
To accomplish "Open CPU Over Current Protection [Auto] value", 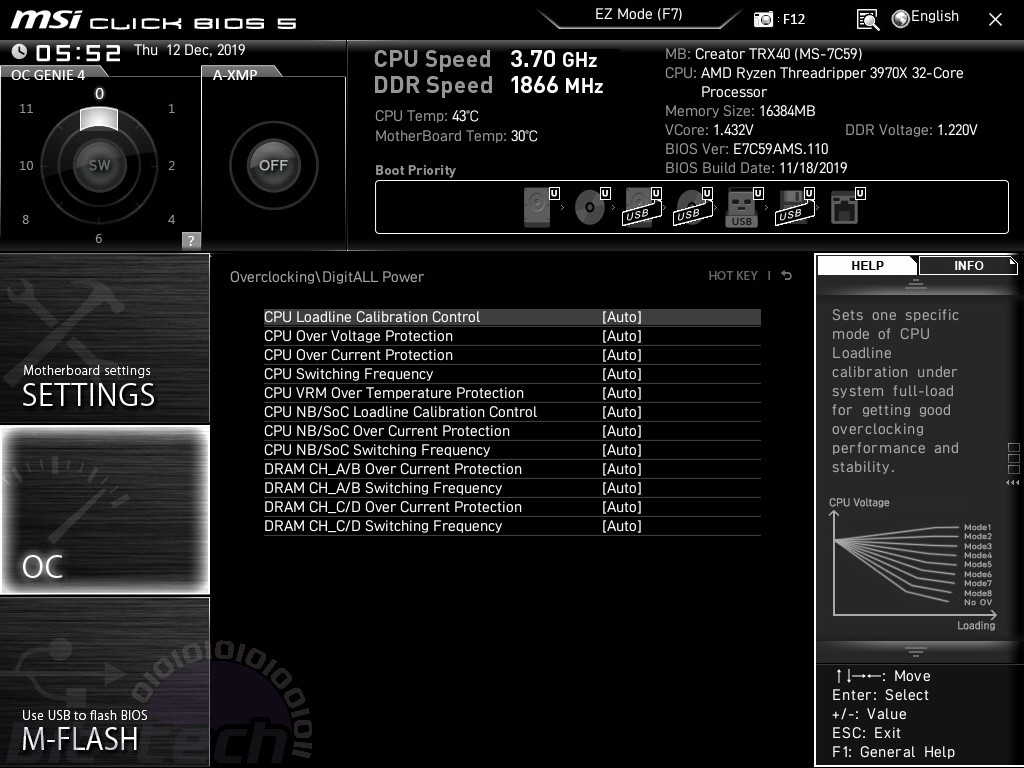I will point(622,355).
